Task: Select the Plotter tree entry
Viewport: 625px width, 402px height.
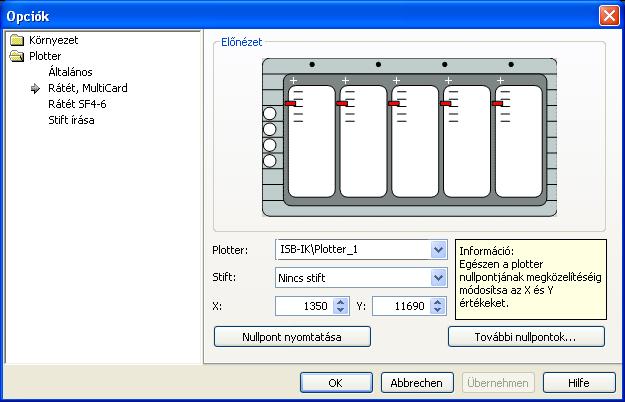Action: coord(45,56)
